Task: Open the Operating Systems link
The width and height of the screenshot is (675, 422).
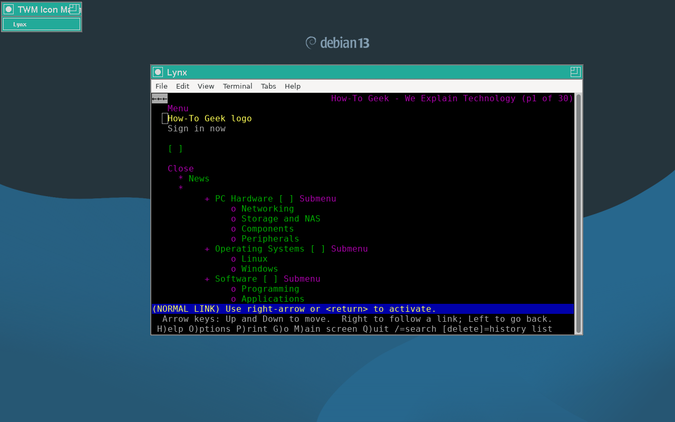Action: click(x=260, y=249)
